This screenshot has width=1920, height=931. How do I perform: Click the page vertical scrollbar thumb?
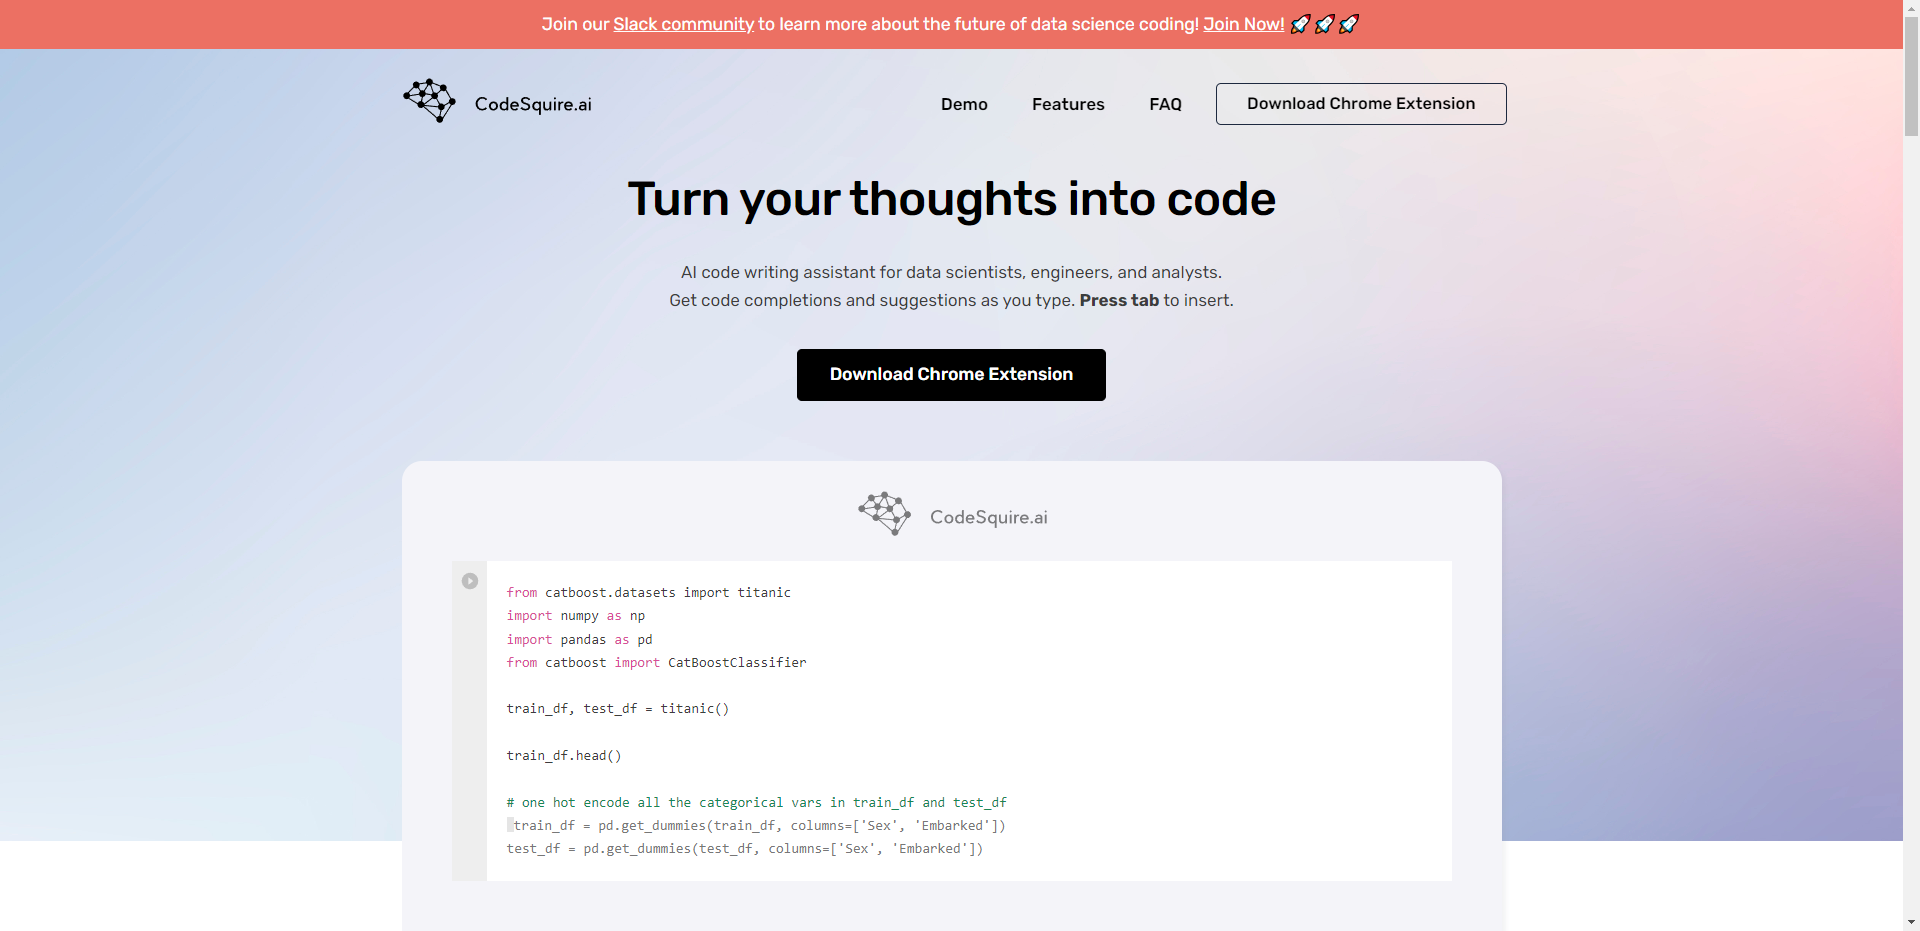[1911, 76]
